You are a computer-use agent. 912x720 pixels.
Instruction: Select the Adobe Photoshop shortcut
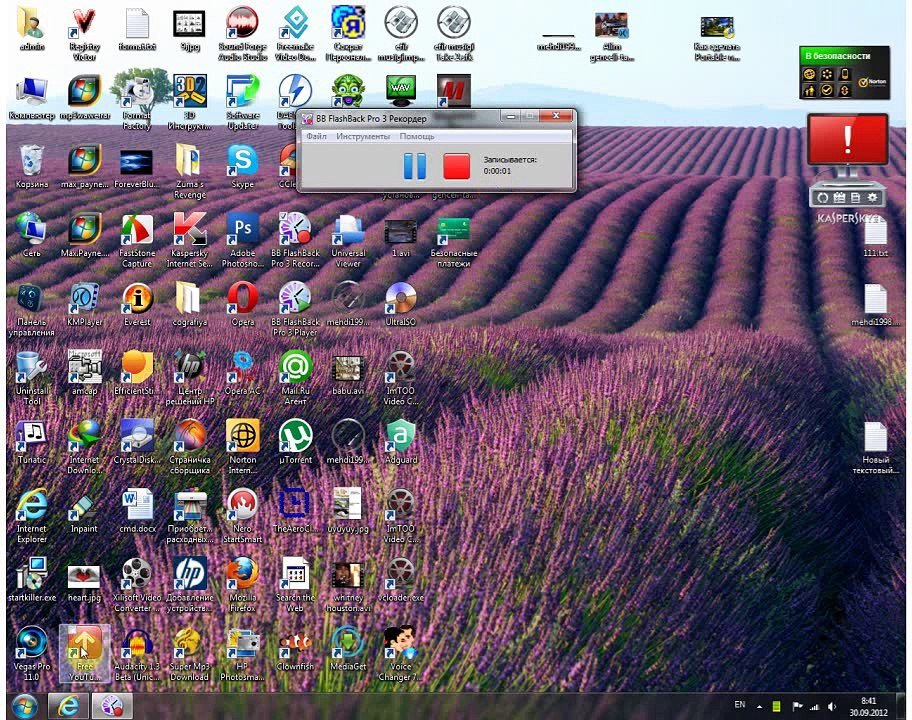click(243, 240)
